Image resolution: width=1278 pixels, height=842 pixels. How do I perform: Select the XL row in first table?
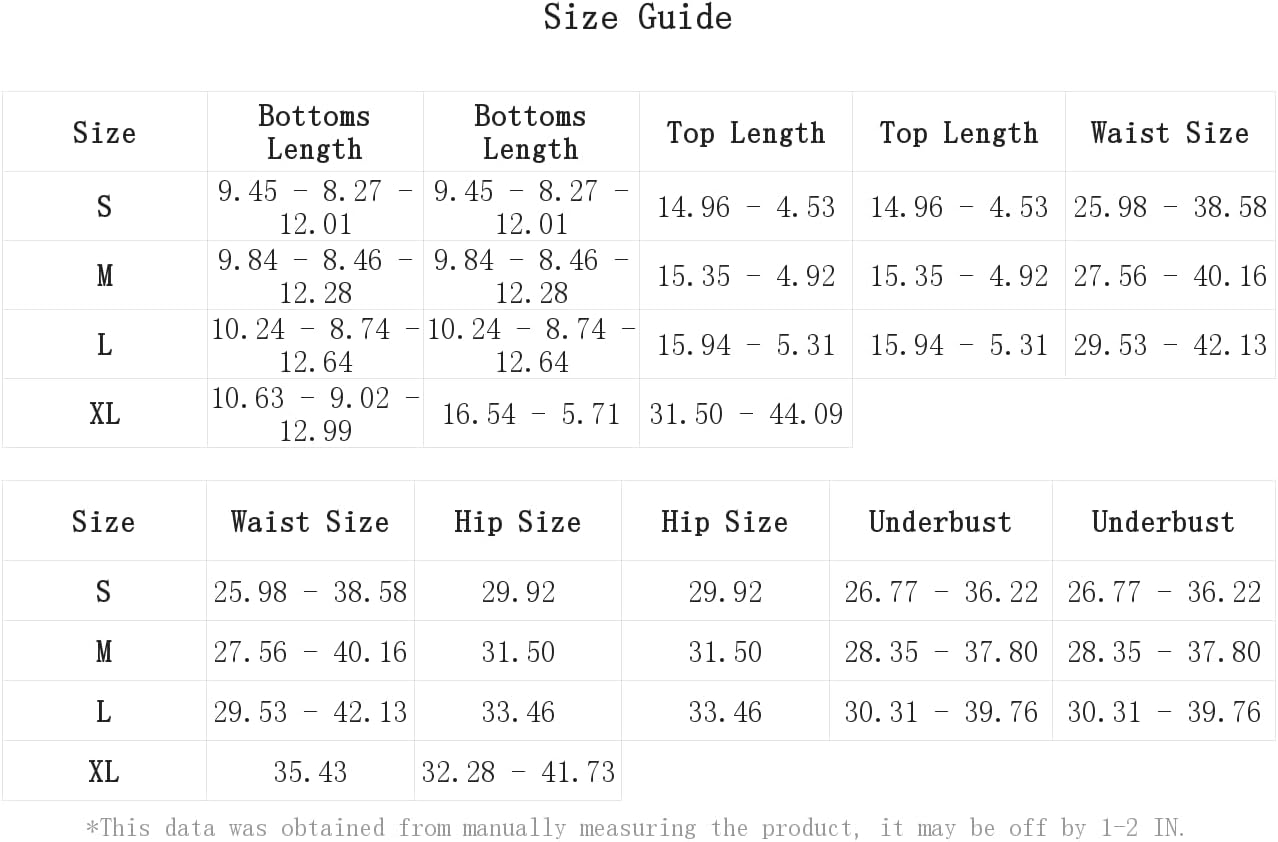point(427,413)
